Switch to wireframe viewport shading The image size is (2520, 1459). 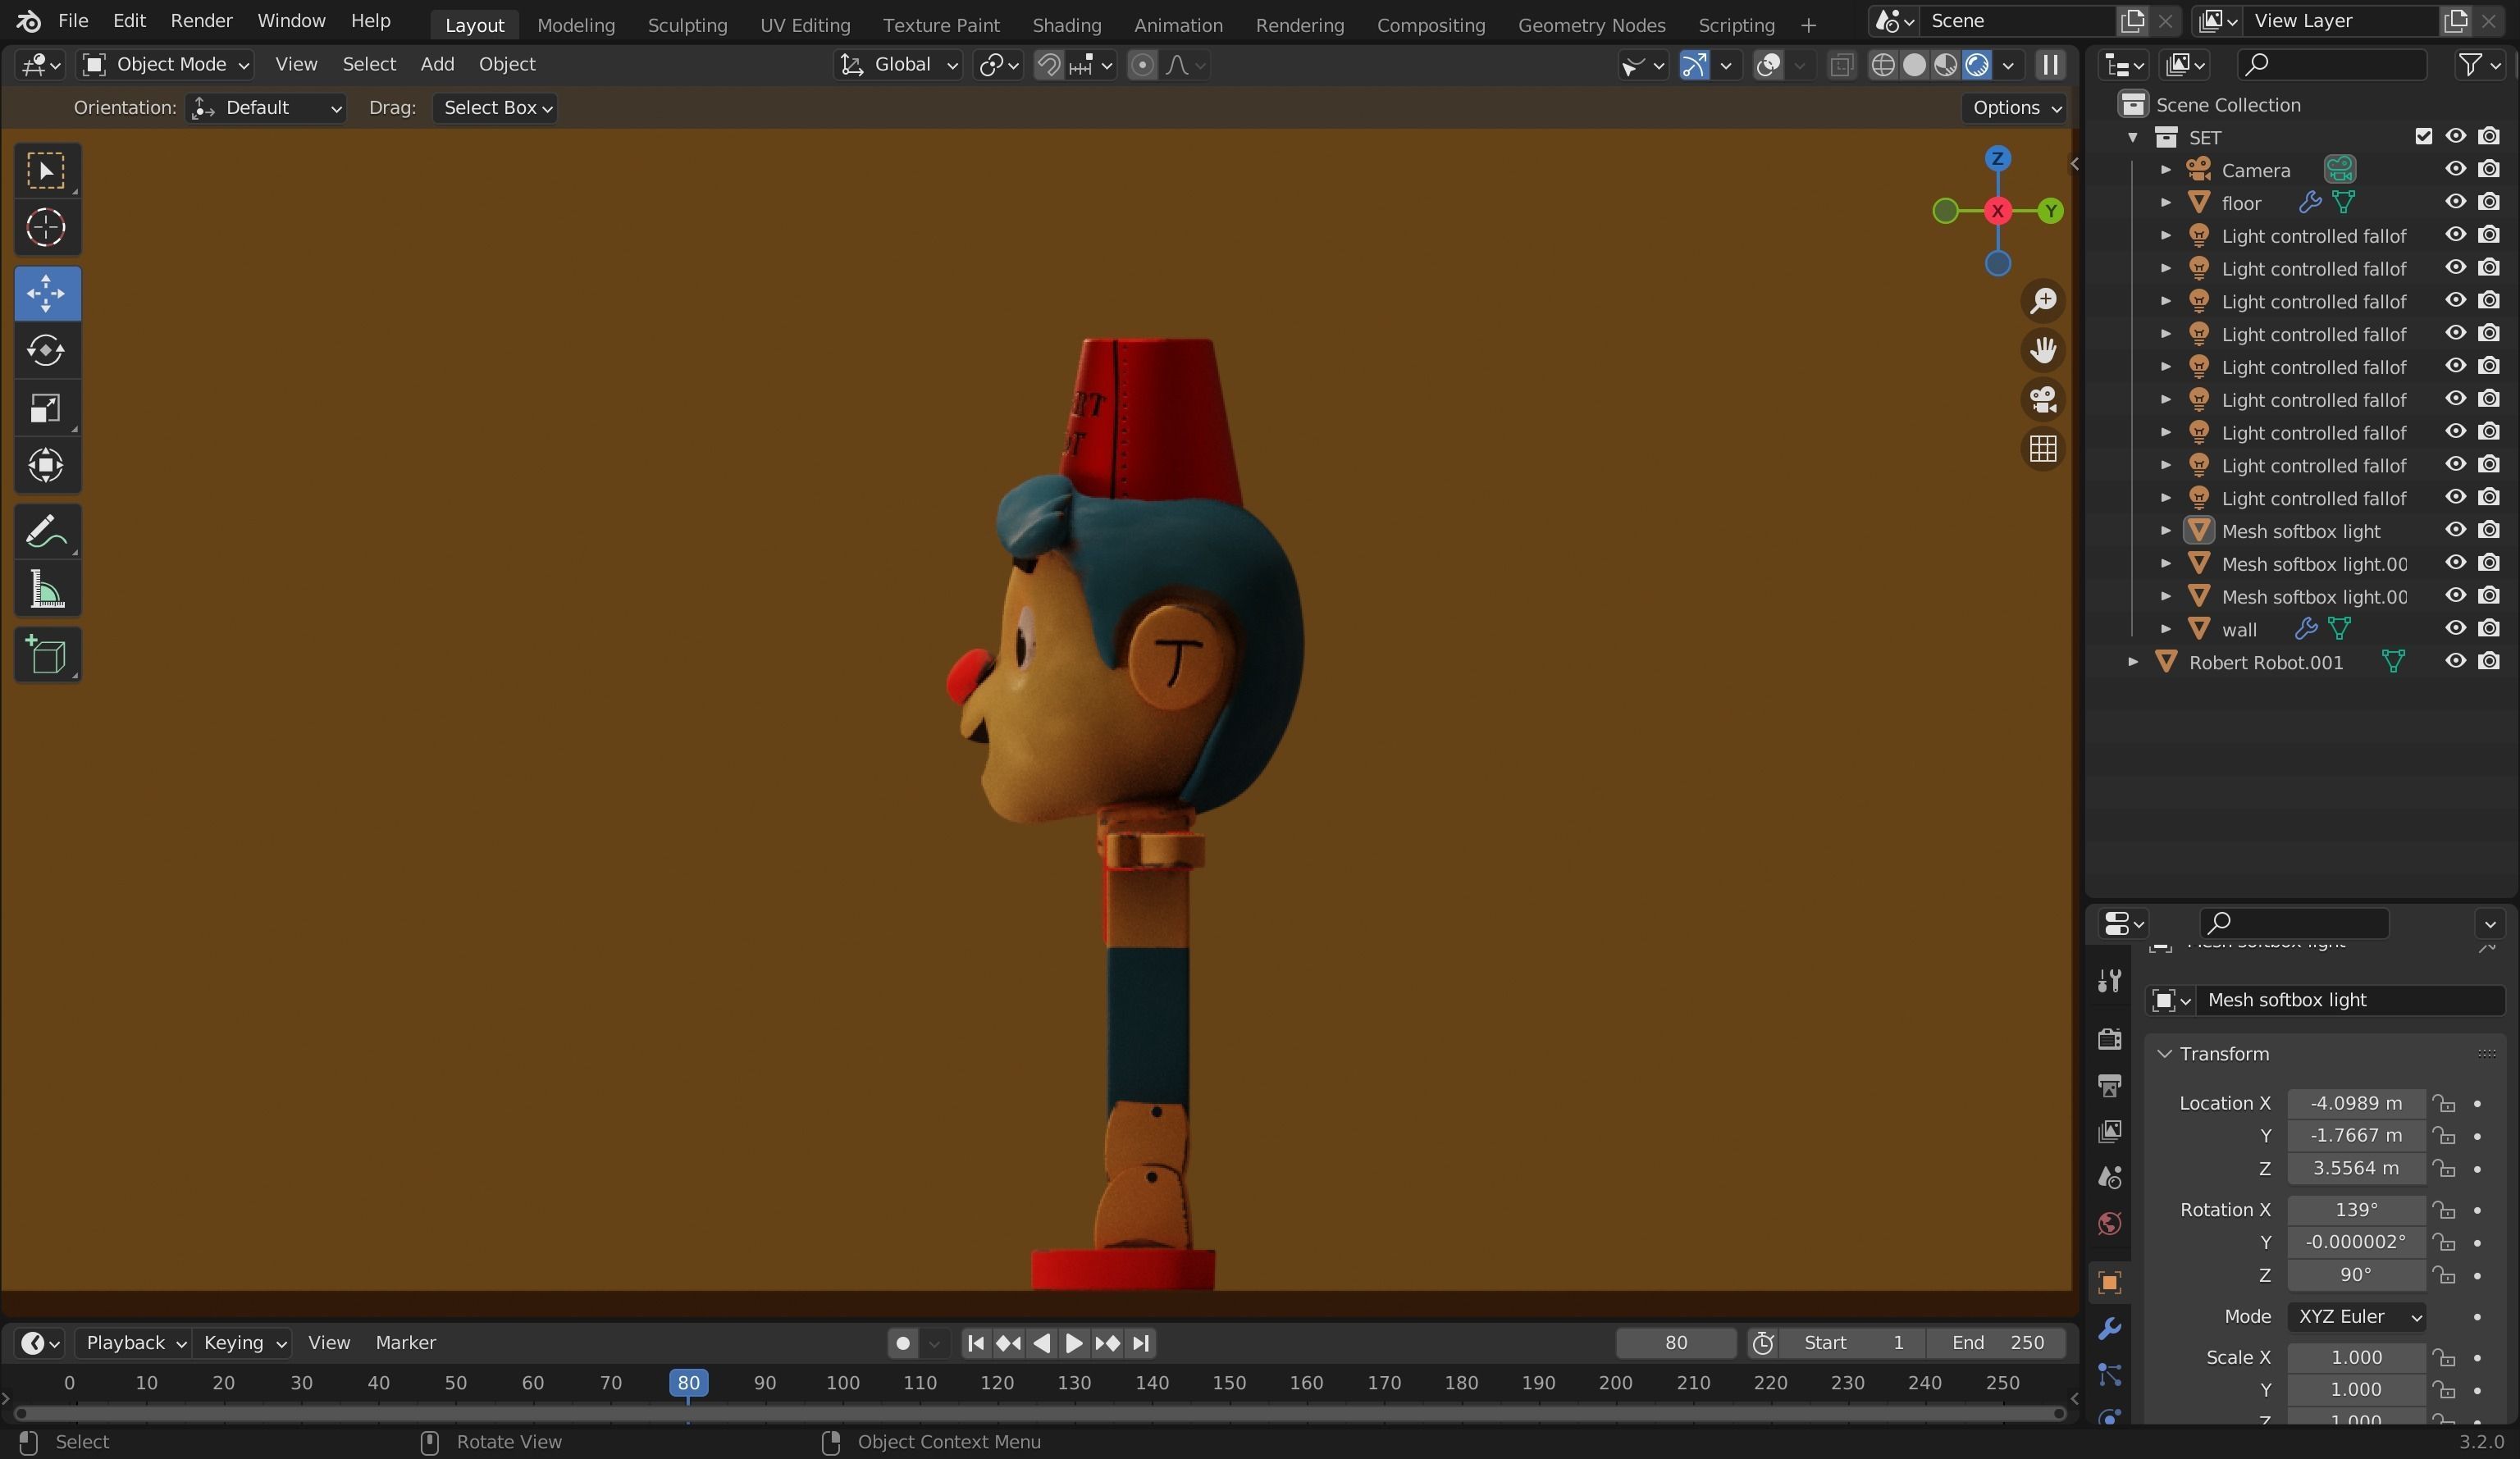point(1882,65)
